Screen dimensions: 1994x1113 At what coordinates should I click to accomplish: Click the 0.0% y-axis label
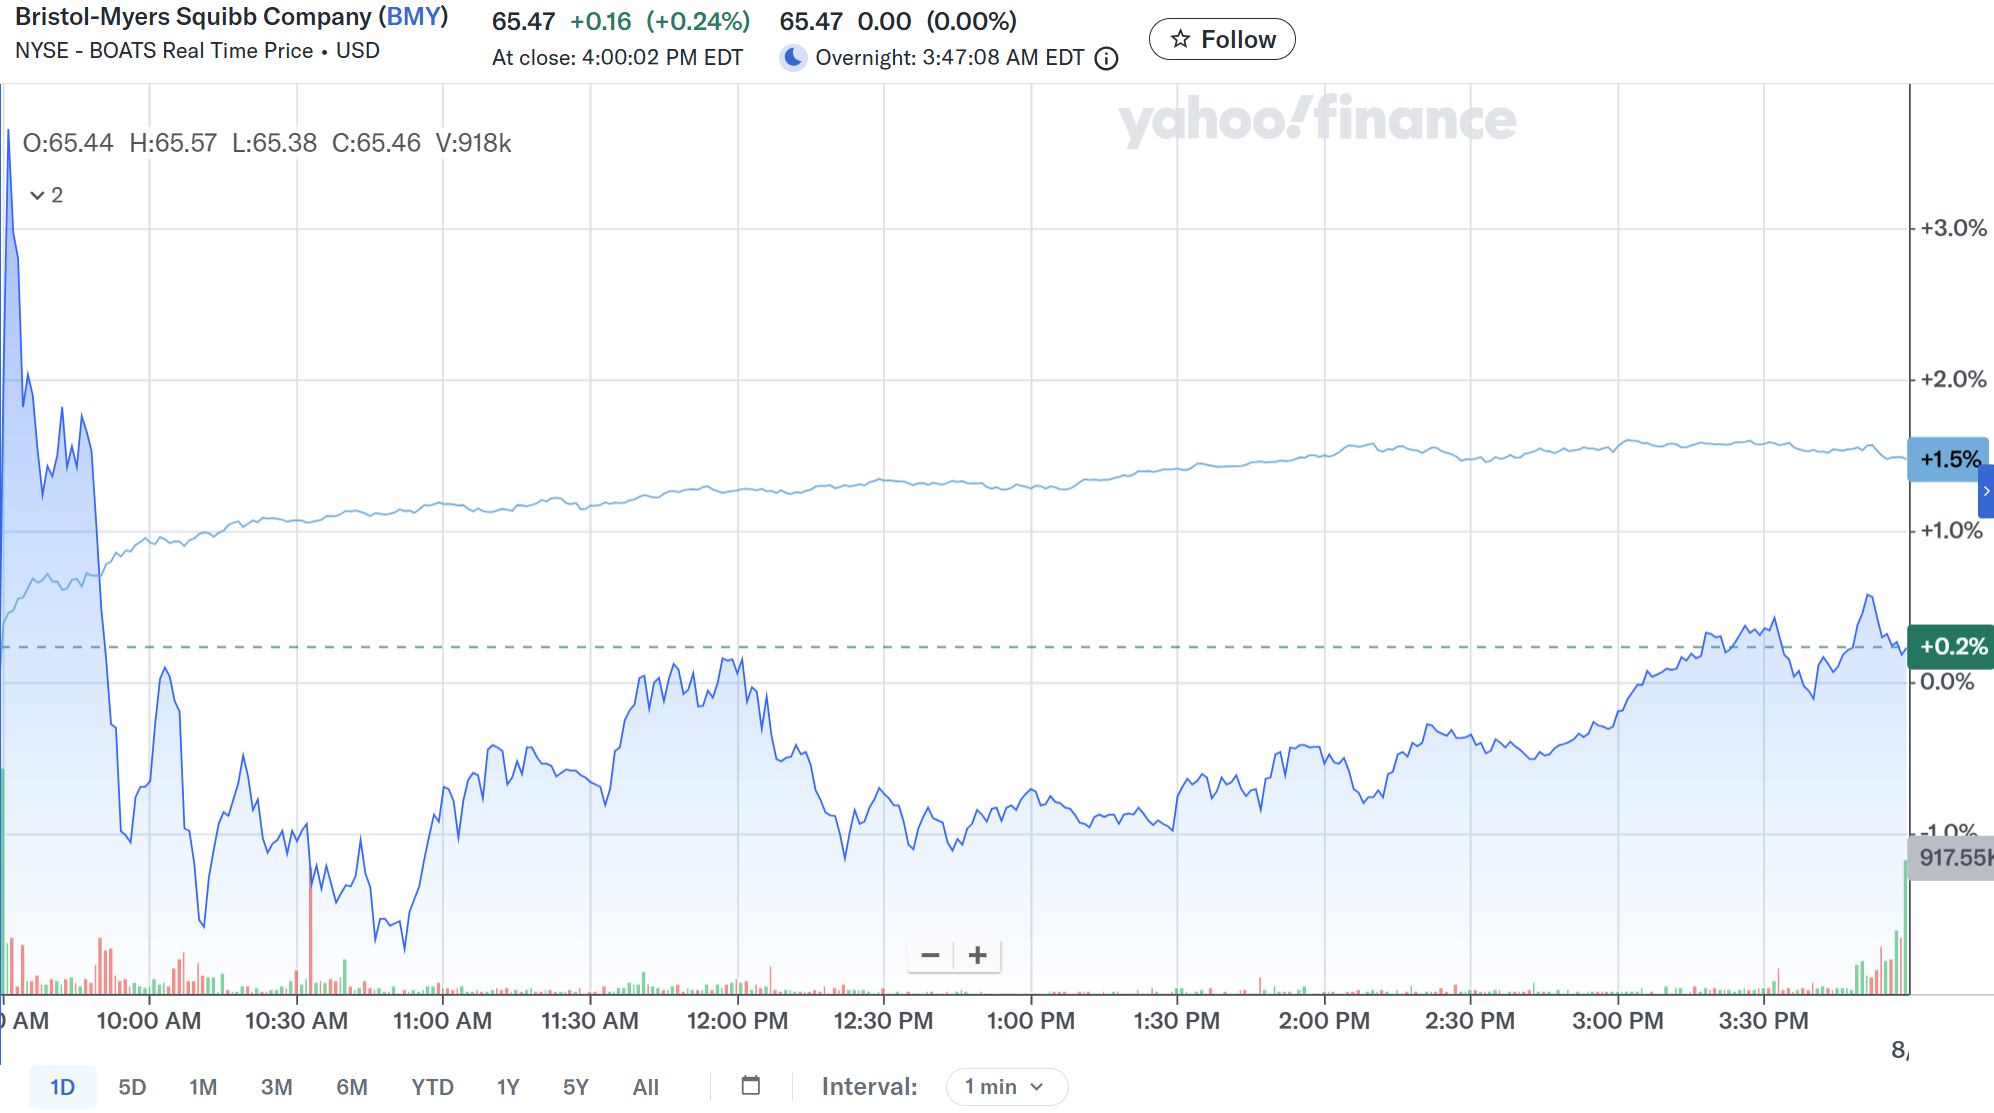click(1947, 682)
